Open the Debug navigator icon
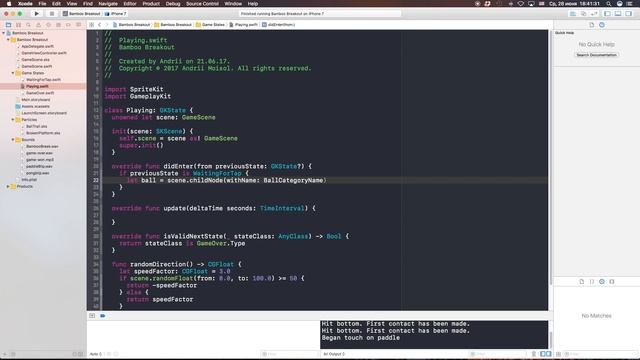This screenshot has height=360, width=640. point(58,25)
